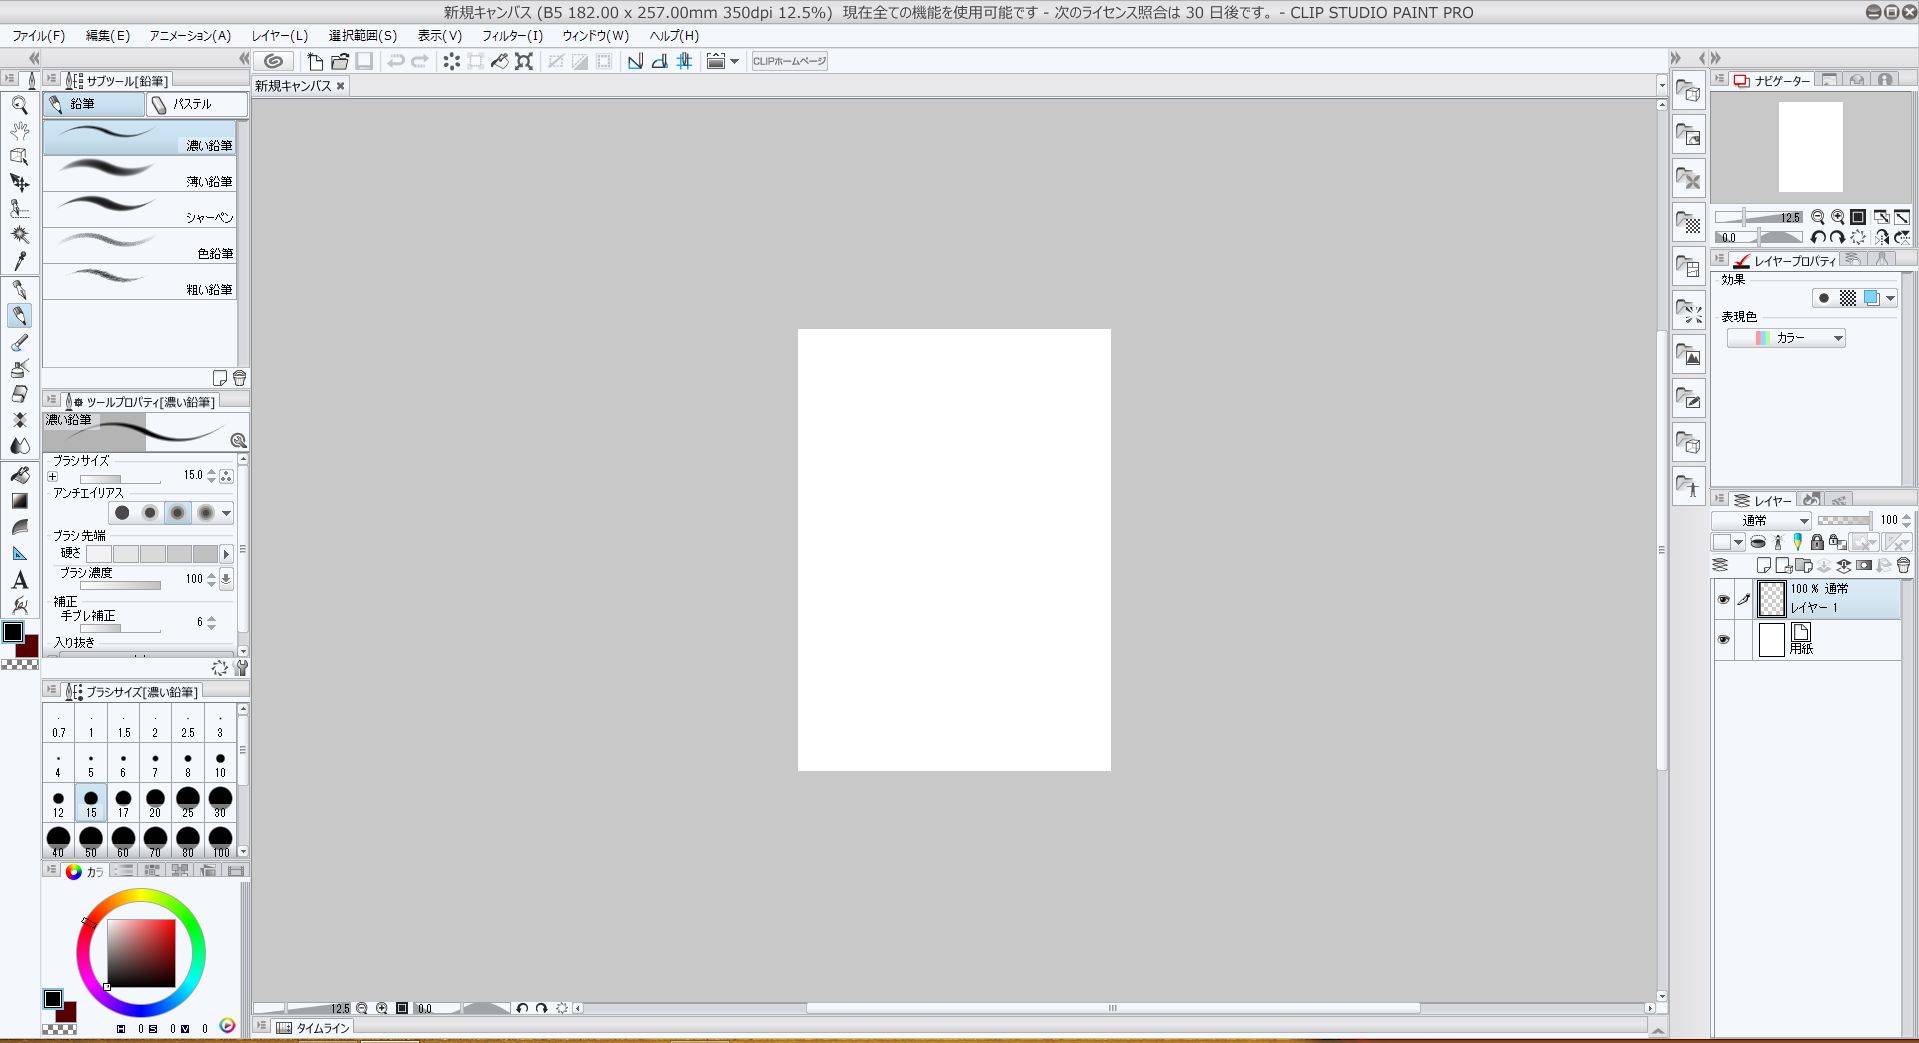Select the Zoom magnifier tool
Image resolution: width=1919 pixels, height=1043 pixels.
(19, 105)
